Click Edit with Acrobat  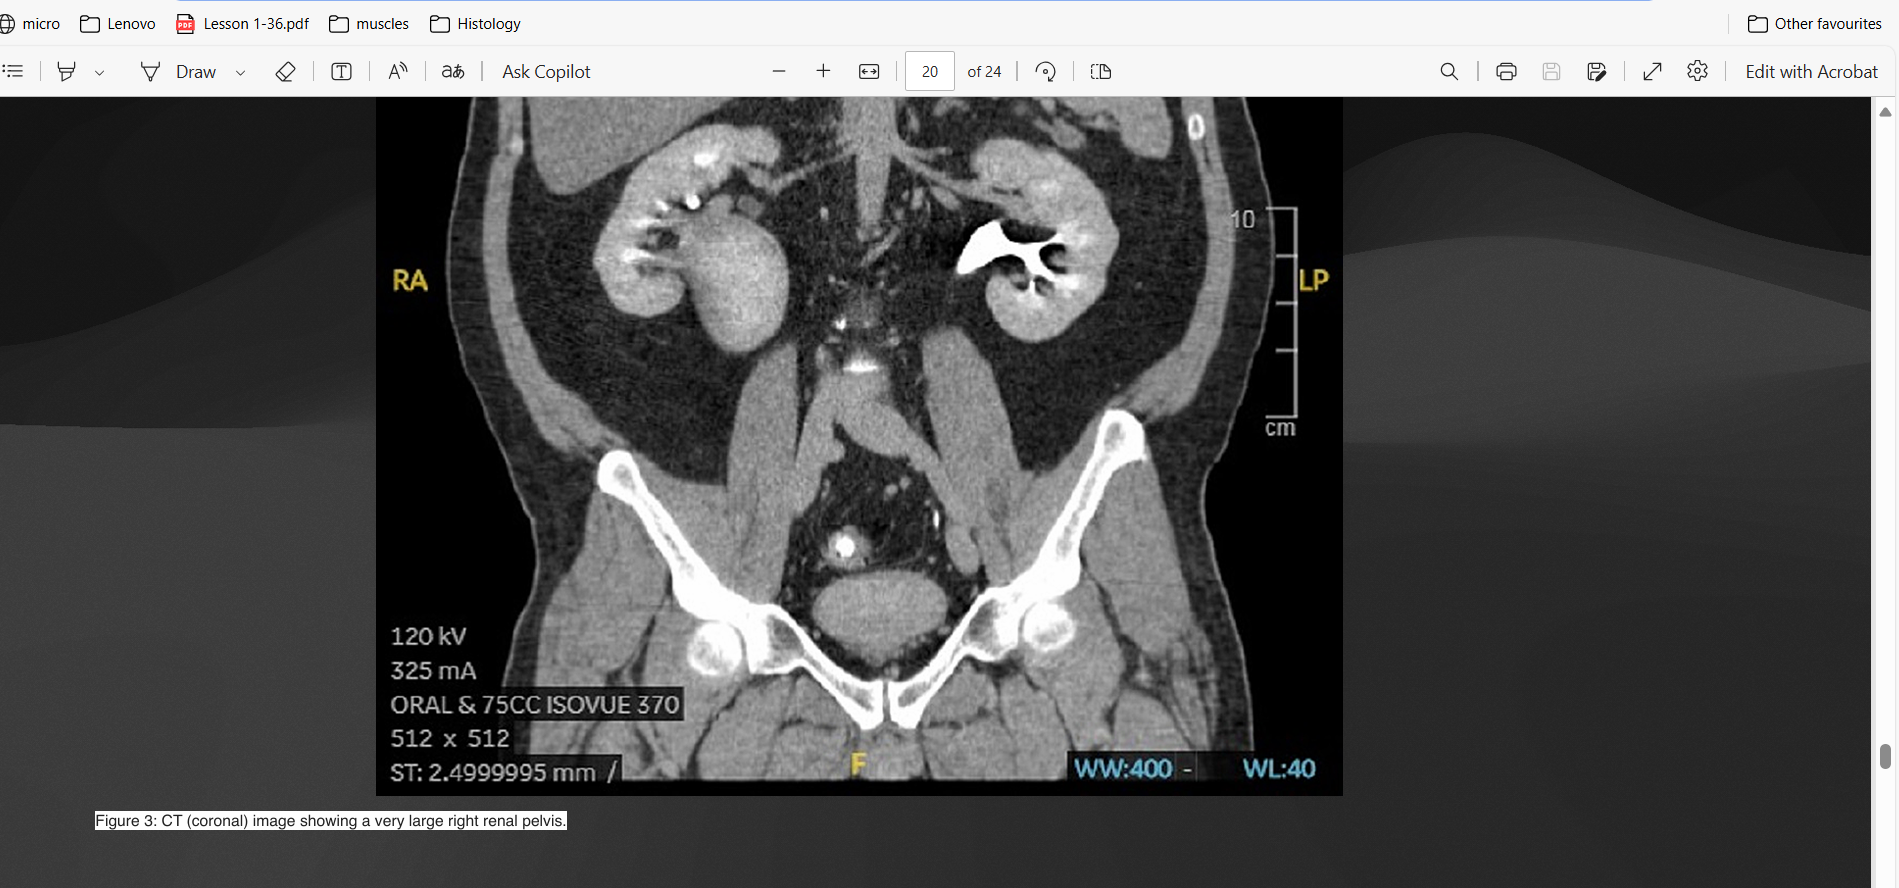[x=1811, y=71]
